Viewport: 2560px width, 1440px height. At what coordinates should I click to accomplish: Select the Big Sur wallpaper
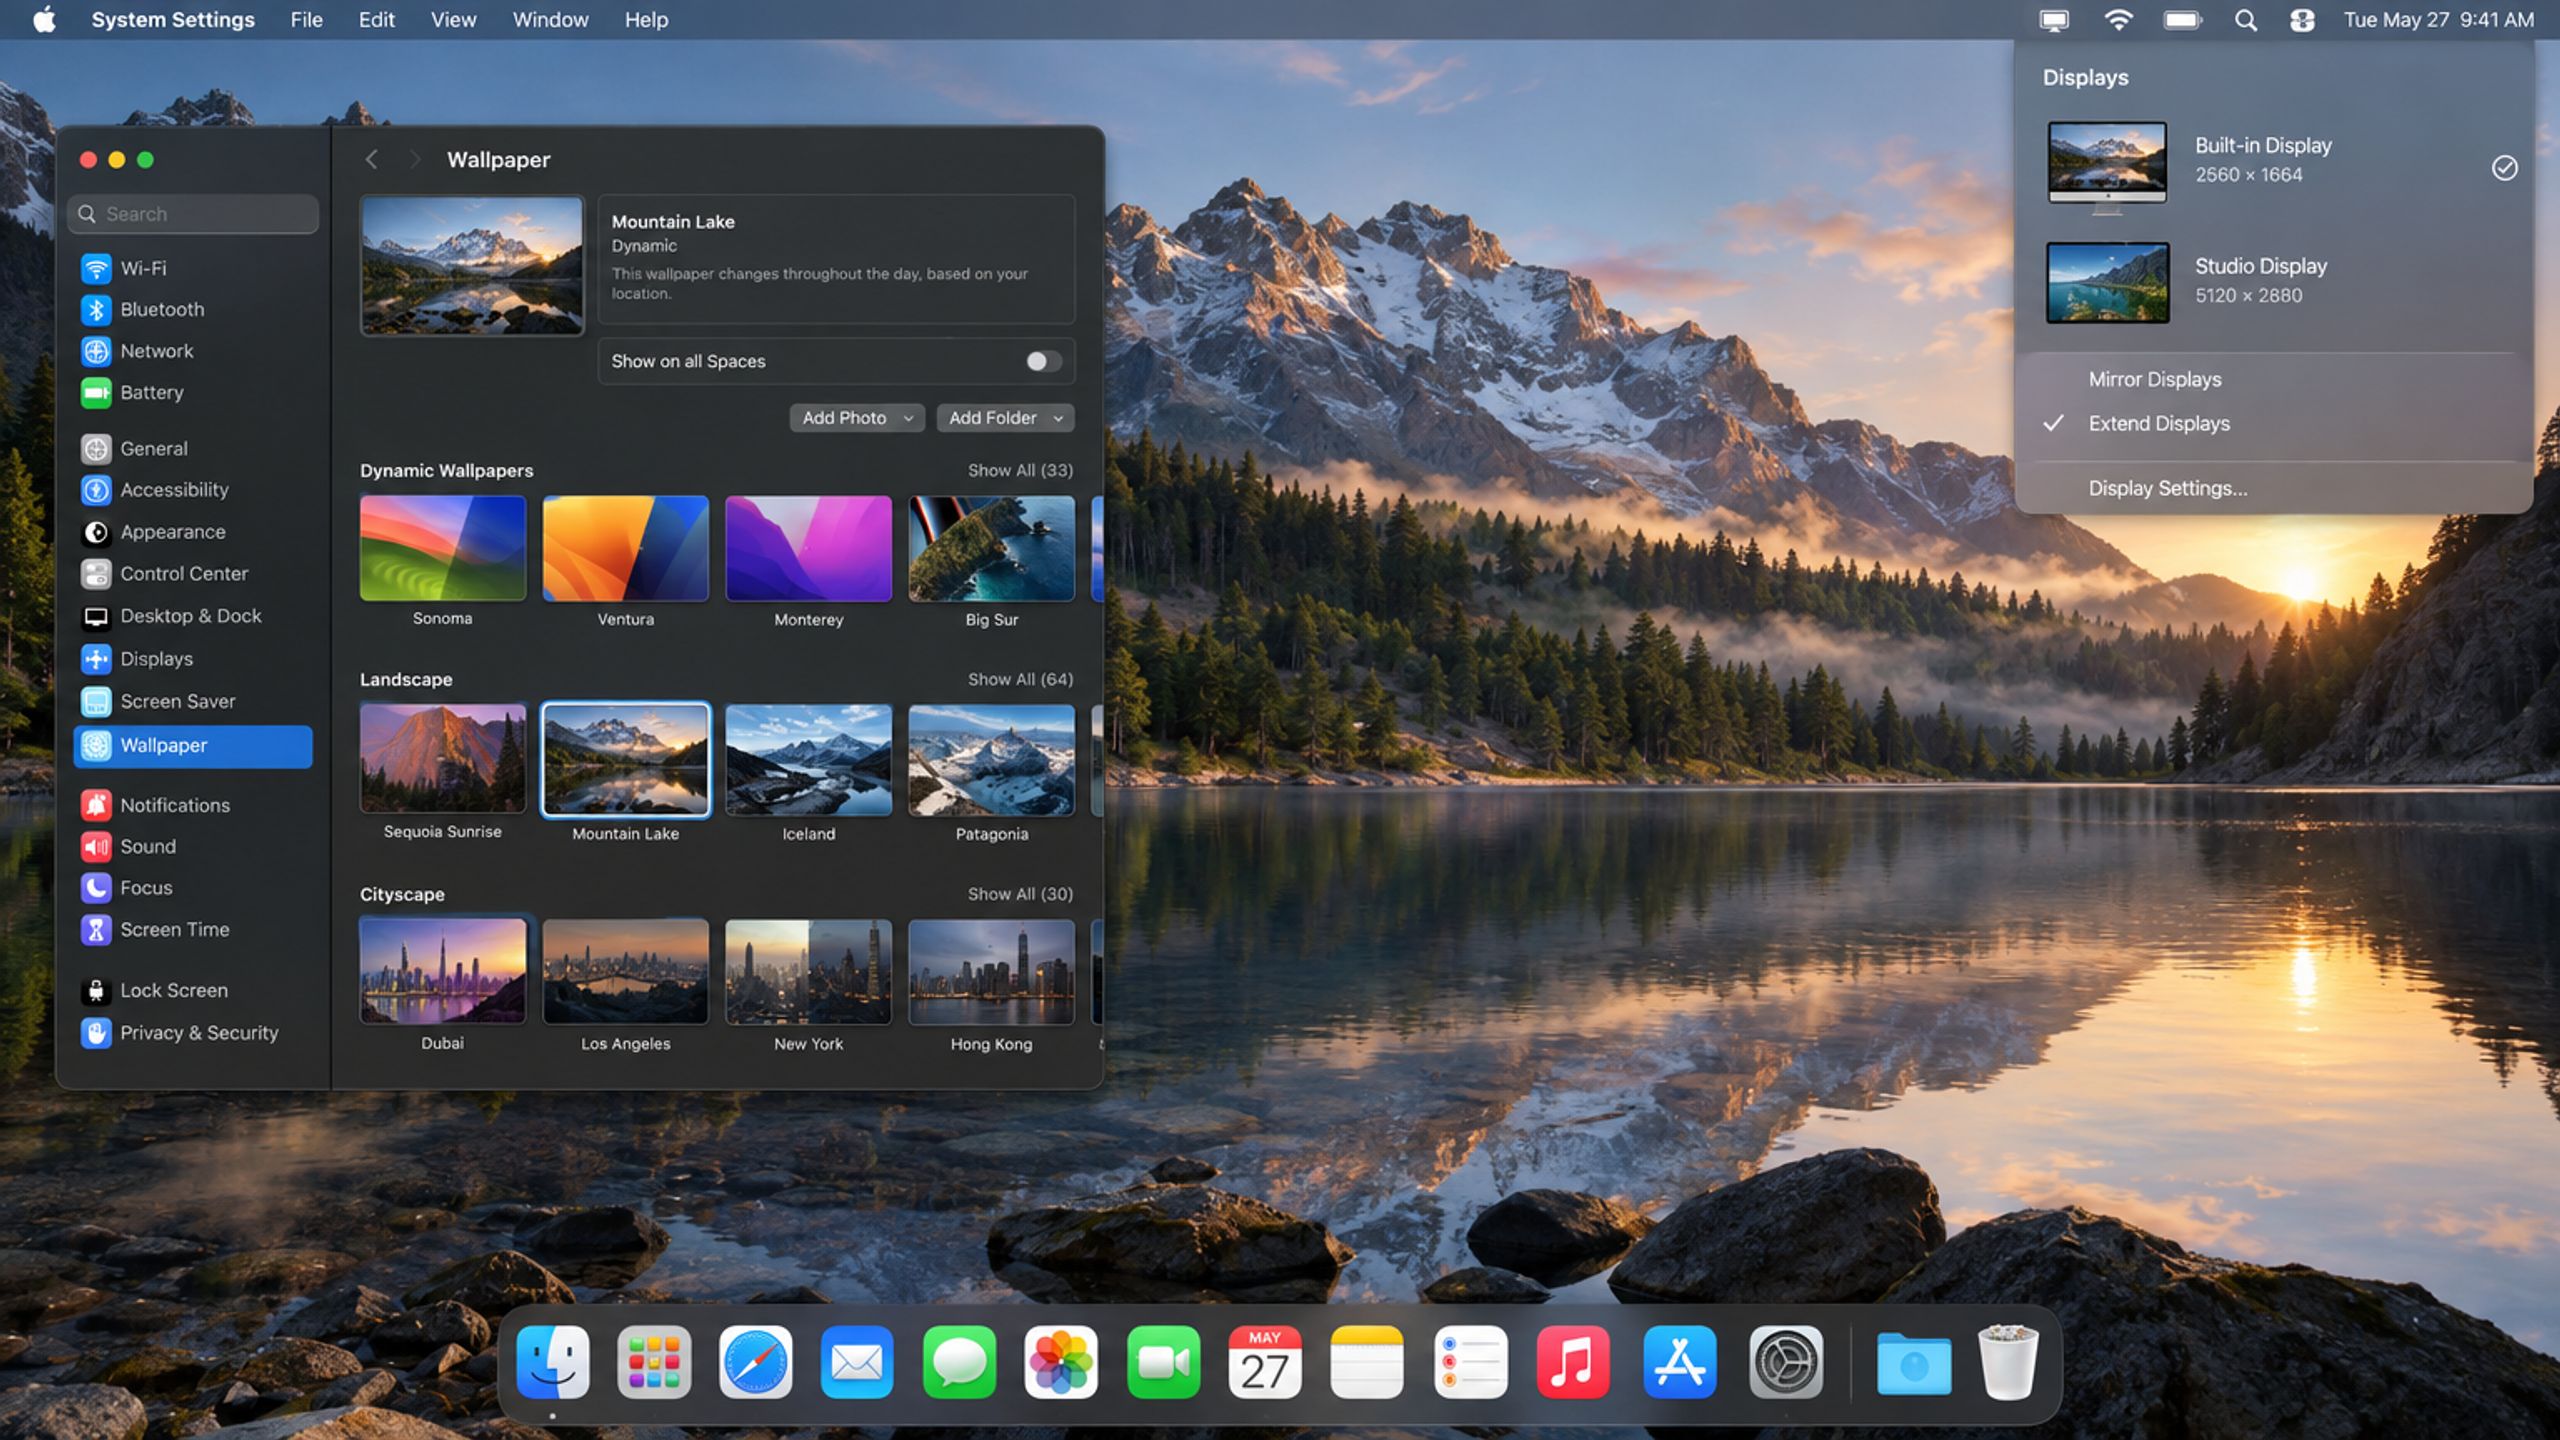992,549
